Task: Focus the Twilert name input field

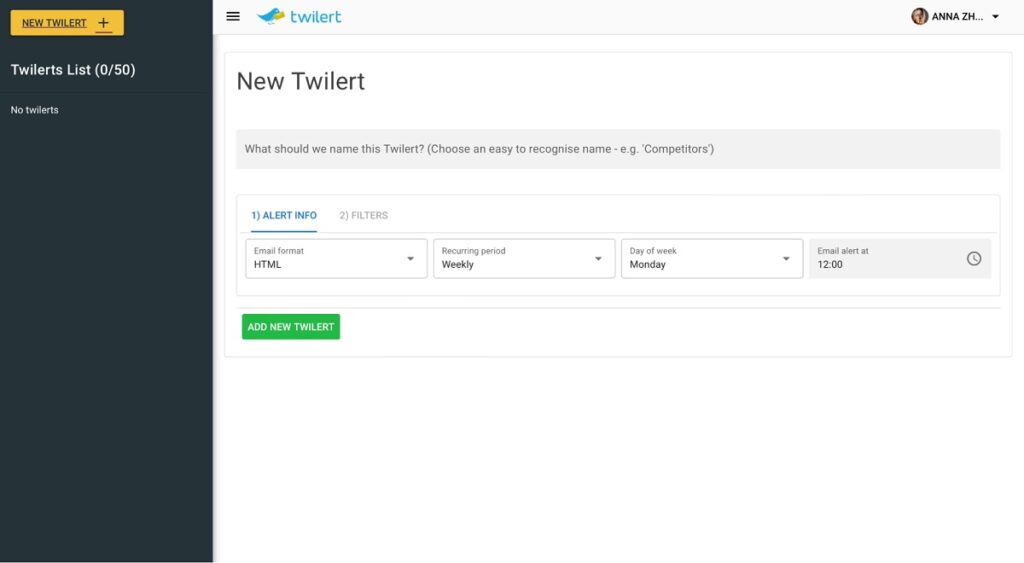Action: pyautogui.click(x=617, y=149)
